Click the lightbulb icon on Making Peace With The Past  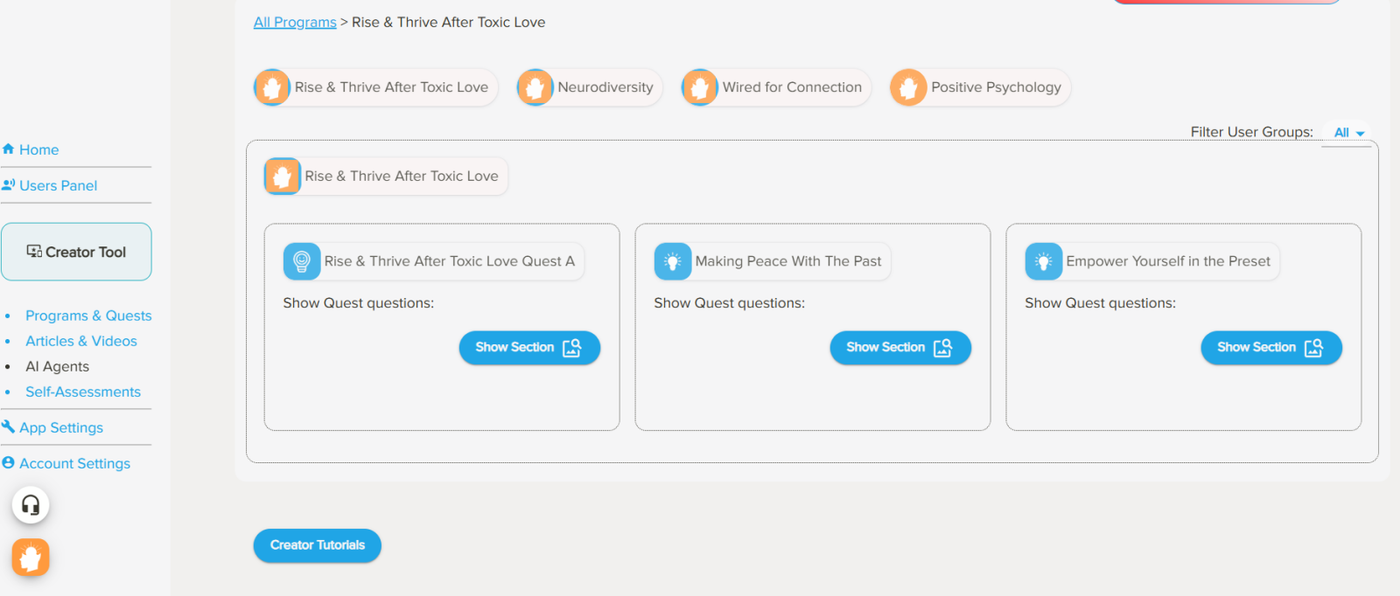[x=673, y=262]
